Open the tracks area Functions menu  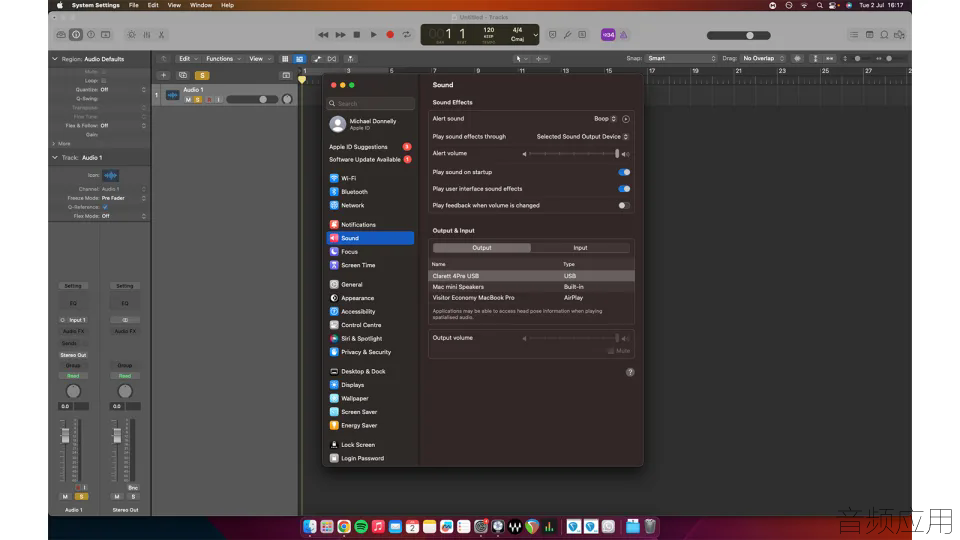tap(223, 59)
